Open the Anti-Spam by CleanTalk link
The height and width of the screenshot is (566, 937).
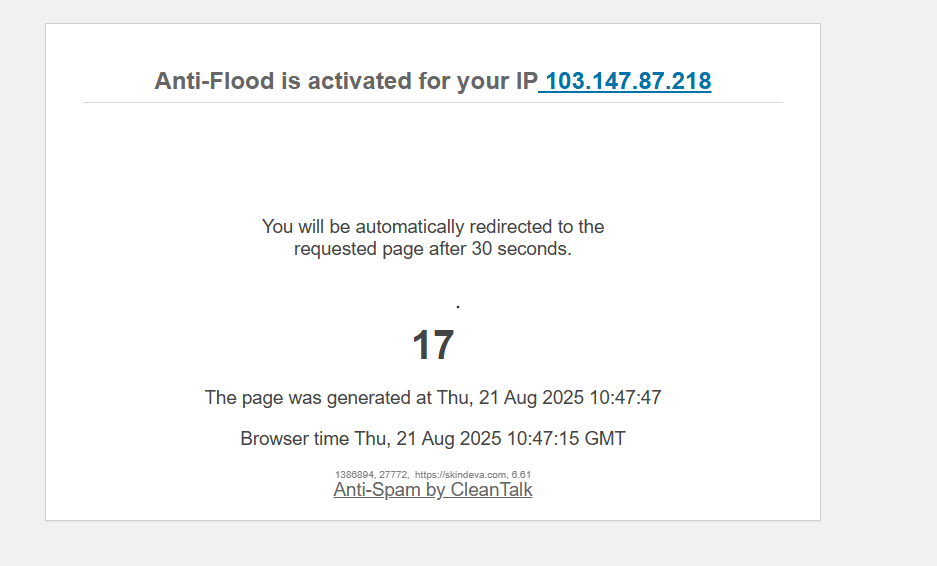click(433, 489)
